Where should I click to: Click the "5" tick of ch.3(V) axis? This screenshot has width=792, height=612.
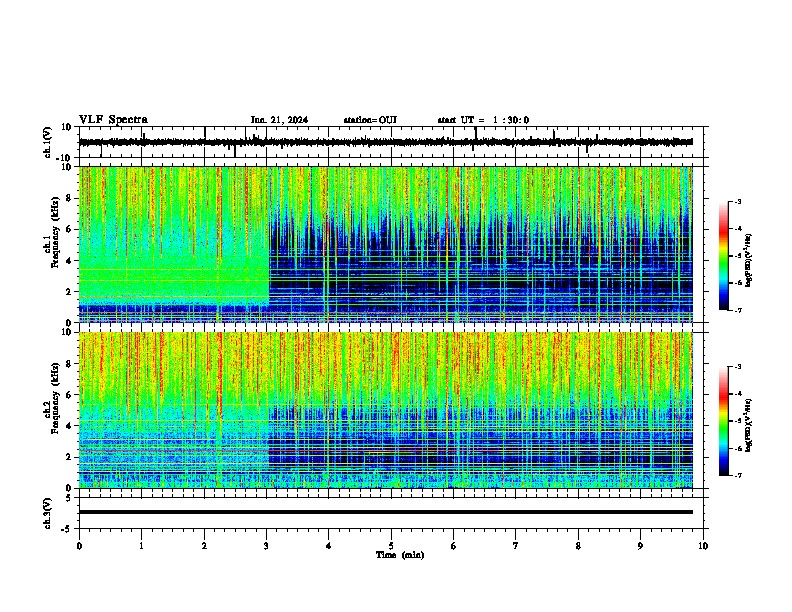pyautogui.click(x=70, y=497)
